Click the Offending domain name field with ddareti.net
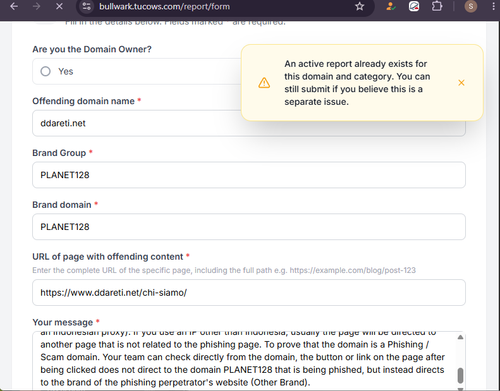This screenshot has width=500, height=391. click(x=249, y=123)
